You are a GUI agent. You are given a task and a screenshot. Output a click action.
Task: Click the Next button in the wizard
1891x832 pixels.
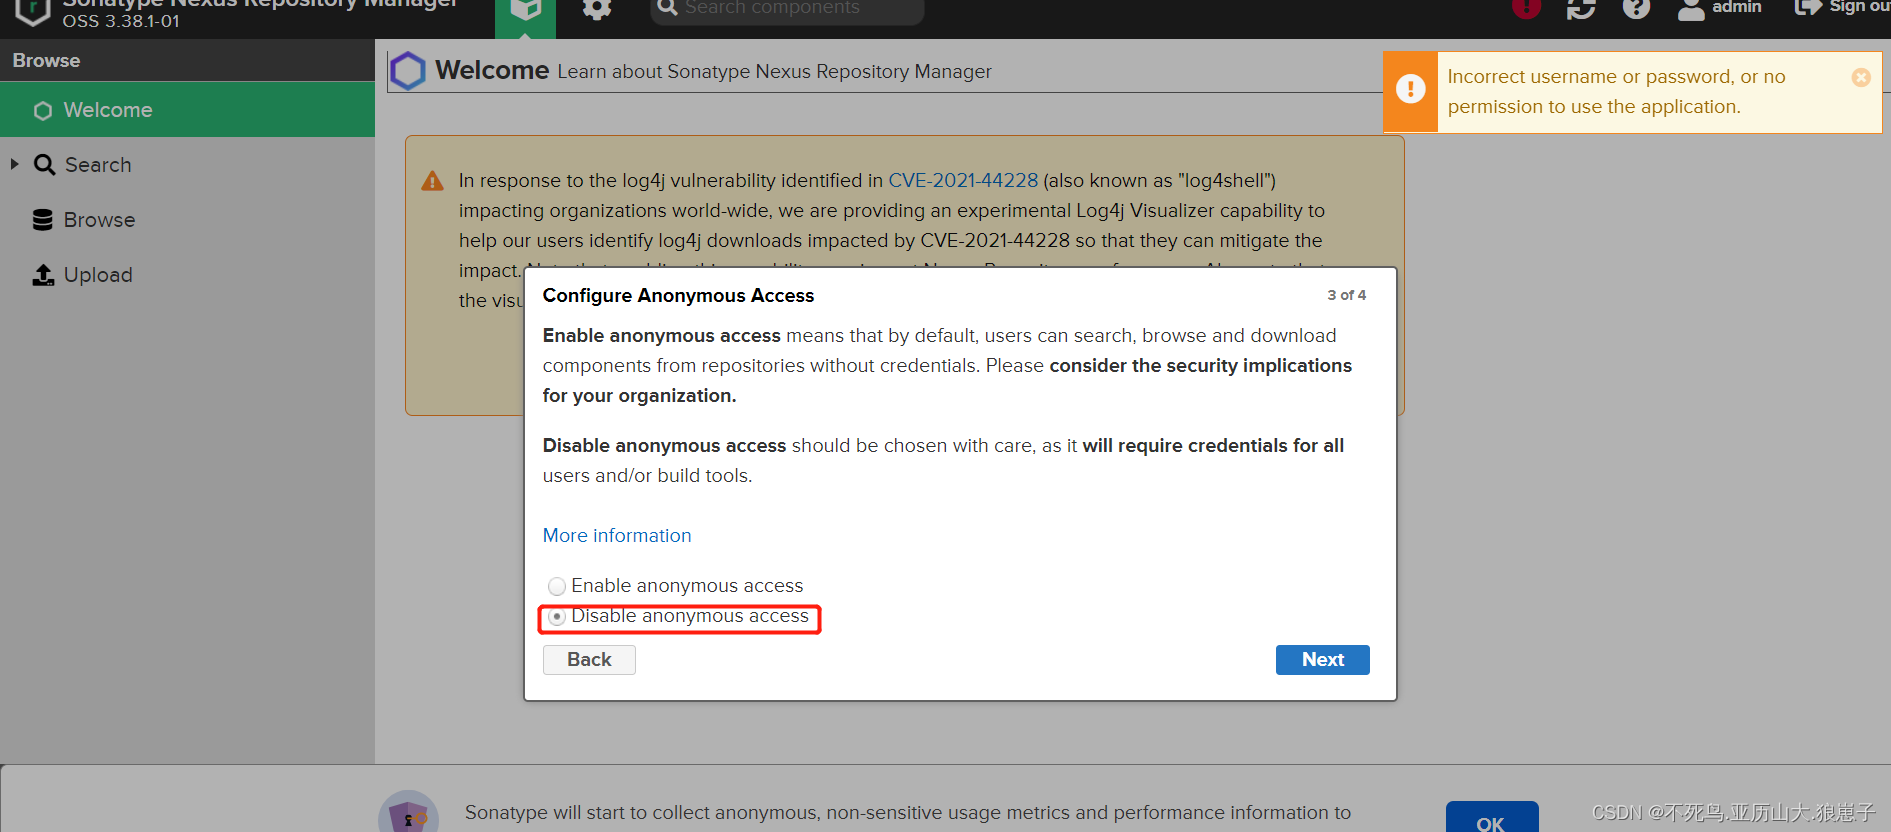1322,660
